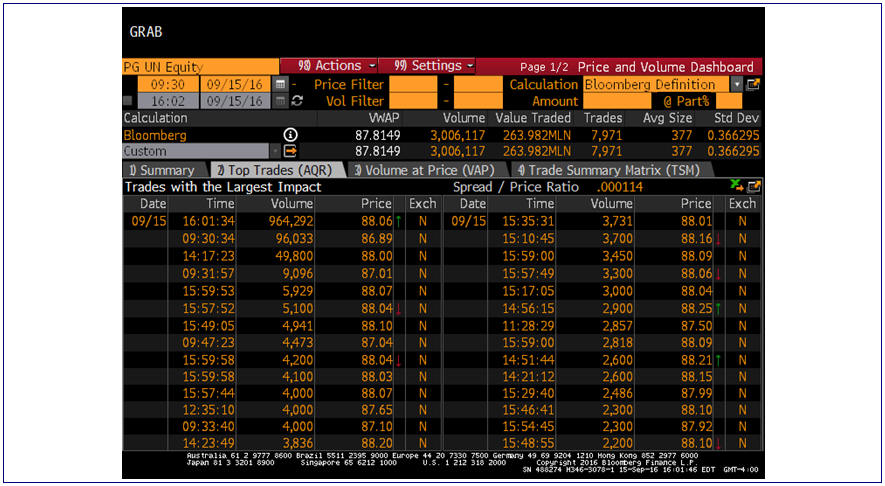This screenshot has height=486, width=885.
Task: Select the 964,292 volume trade row
Action: (291, 221)
